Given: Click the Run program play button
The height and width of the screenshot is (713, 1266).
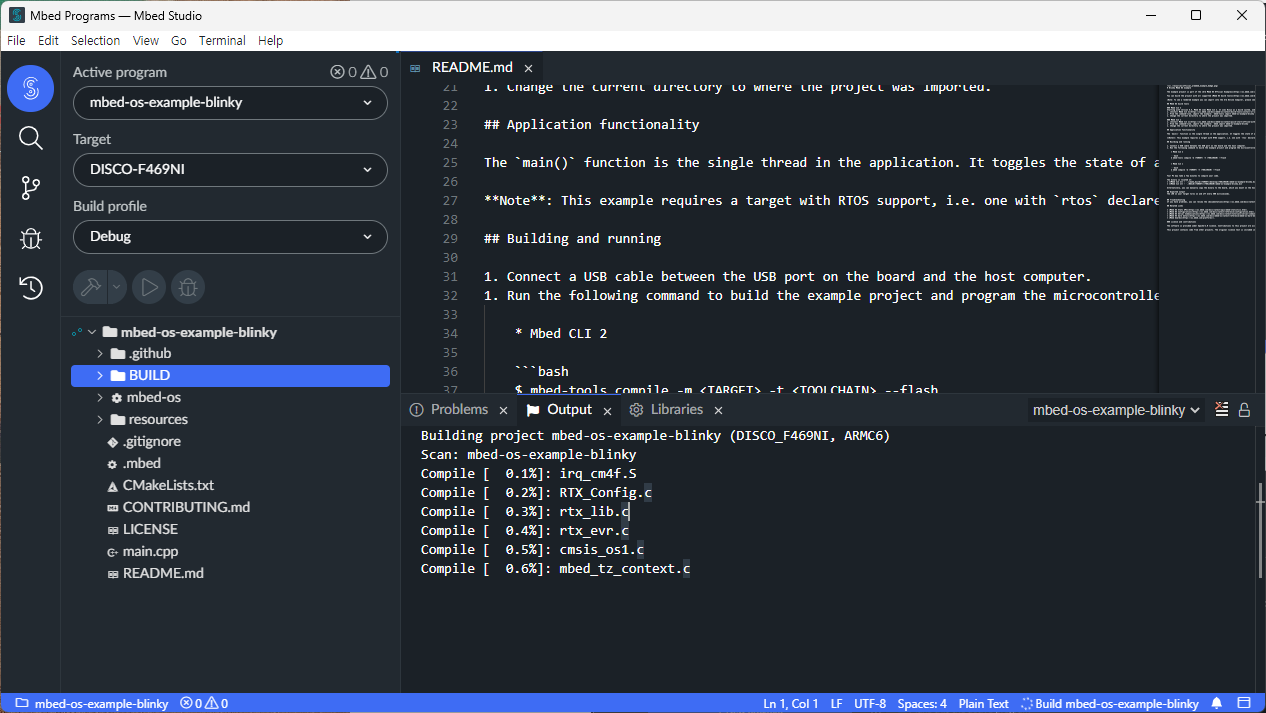Looking at the screenshot, I should pyautogui.click(x=149, y=287).
